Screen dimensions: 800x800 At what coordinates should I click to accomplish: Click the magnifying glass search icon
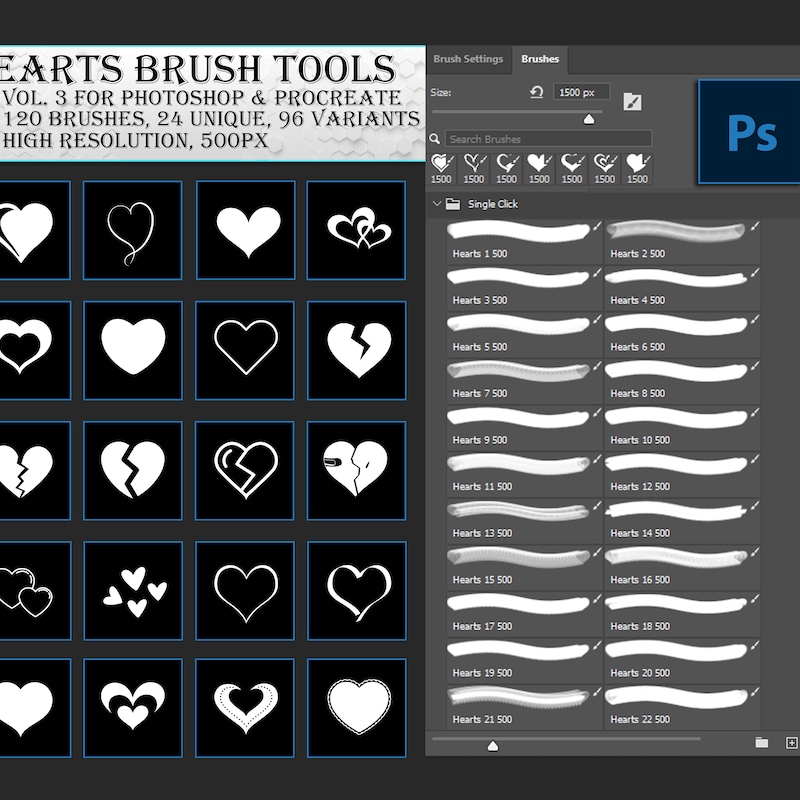[436, 139]
